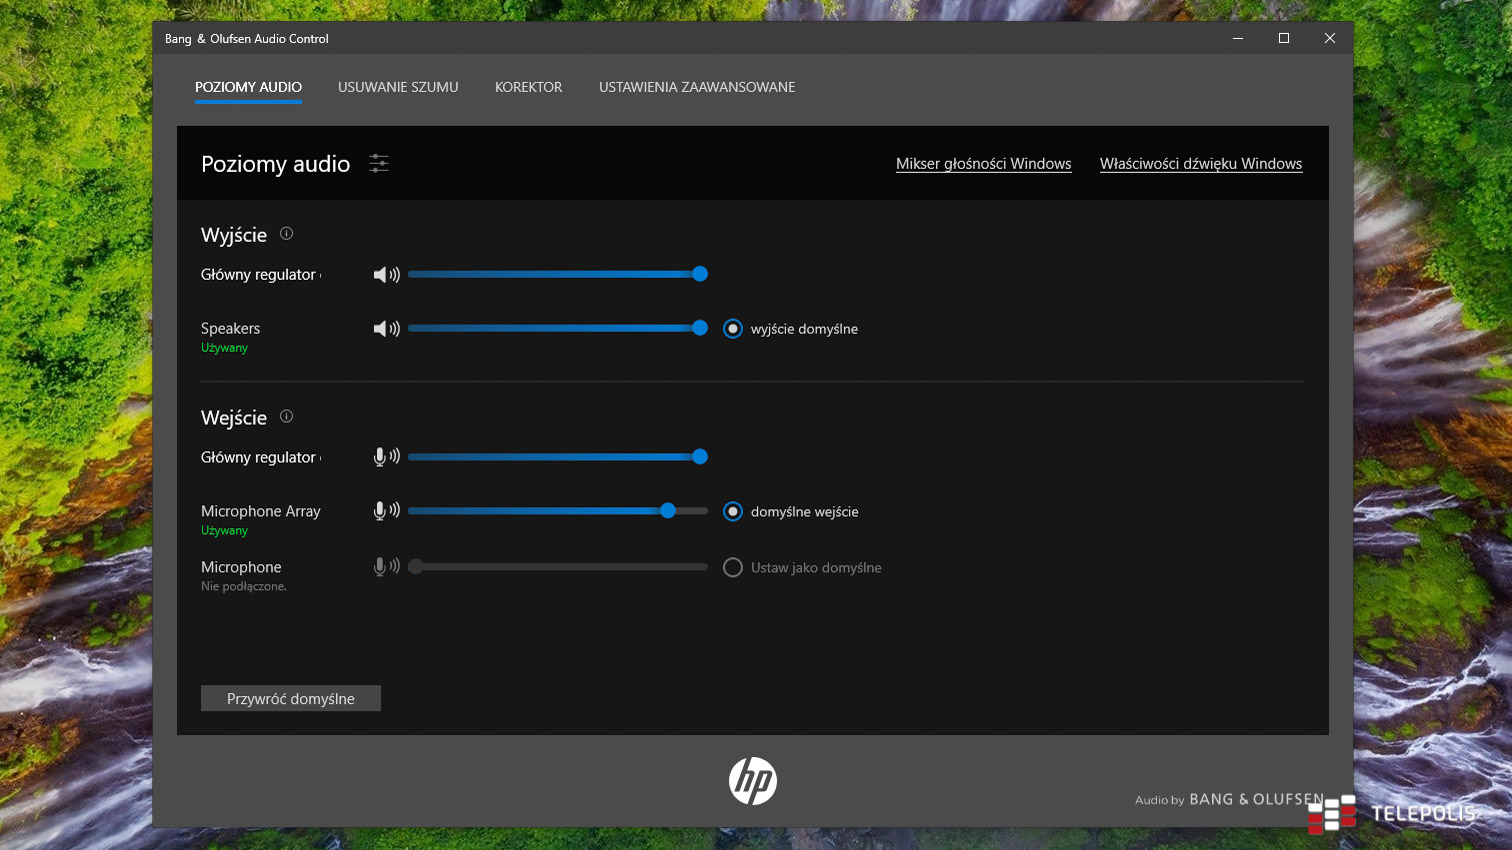
Task: Mute the Speakers volume icon
Action: point(386,328)
